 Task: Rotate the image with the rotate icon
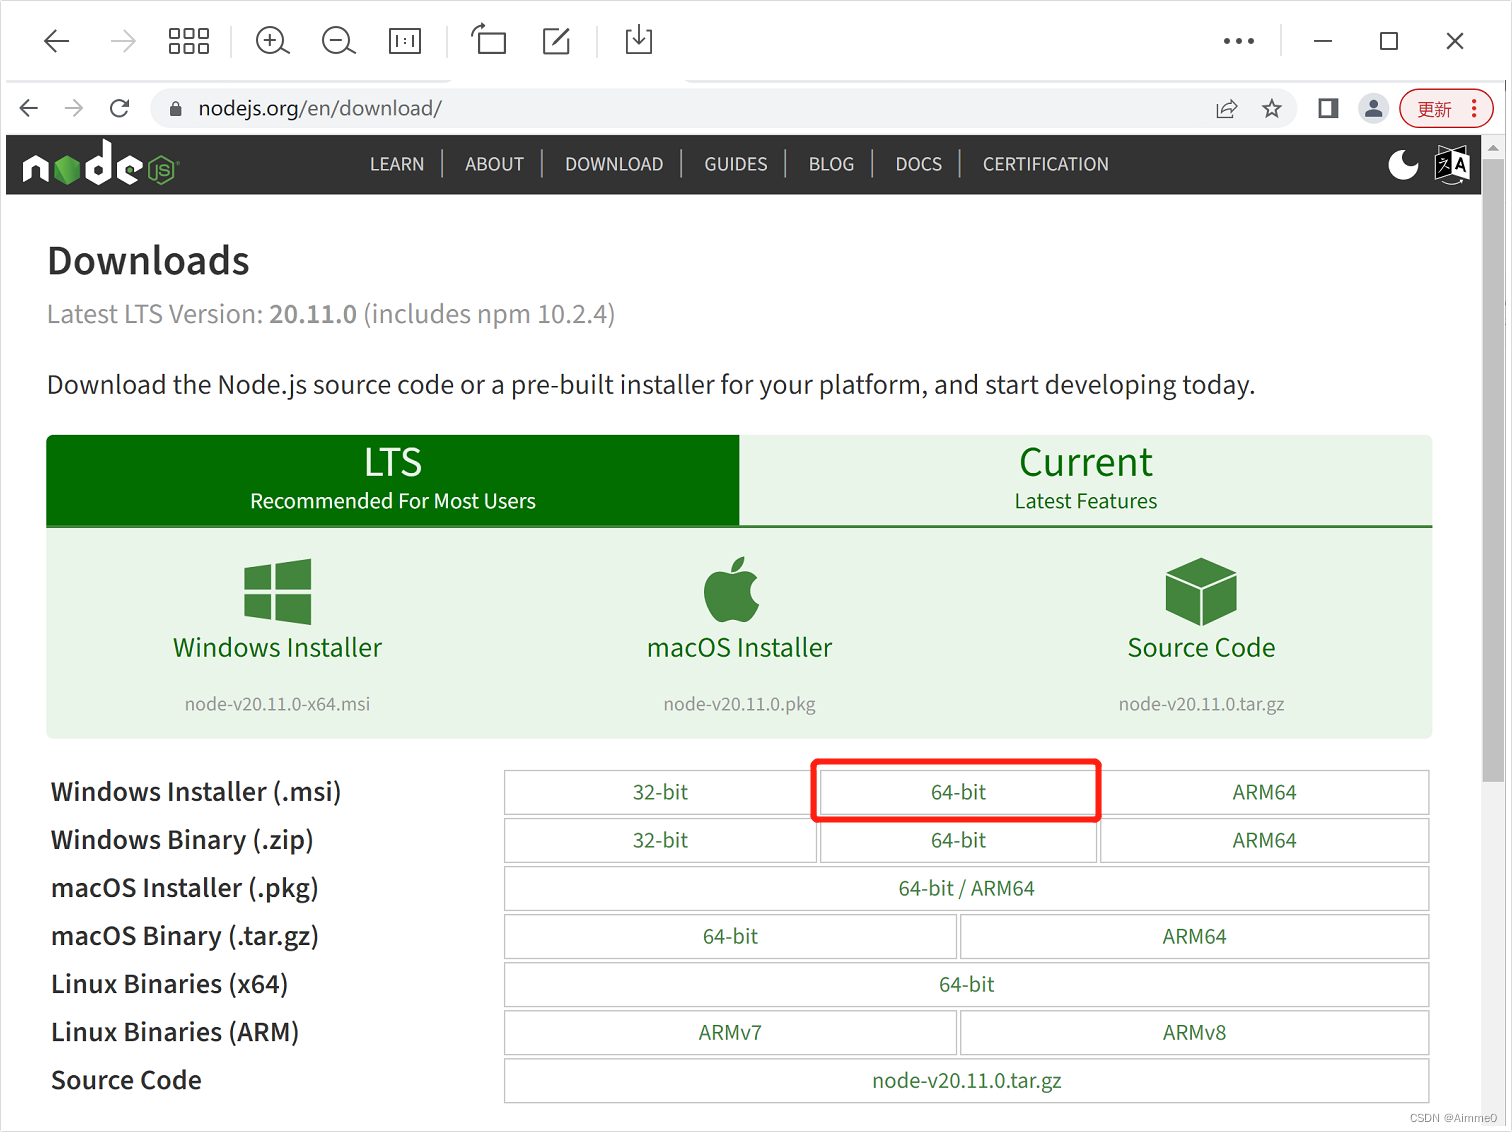(489, 40)
